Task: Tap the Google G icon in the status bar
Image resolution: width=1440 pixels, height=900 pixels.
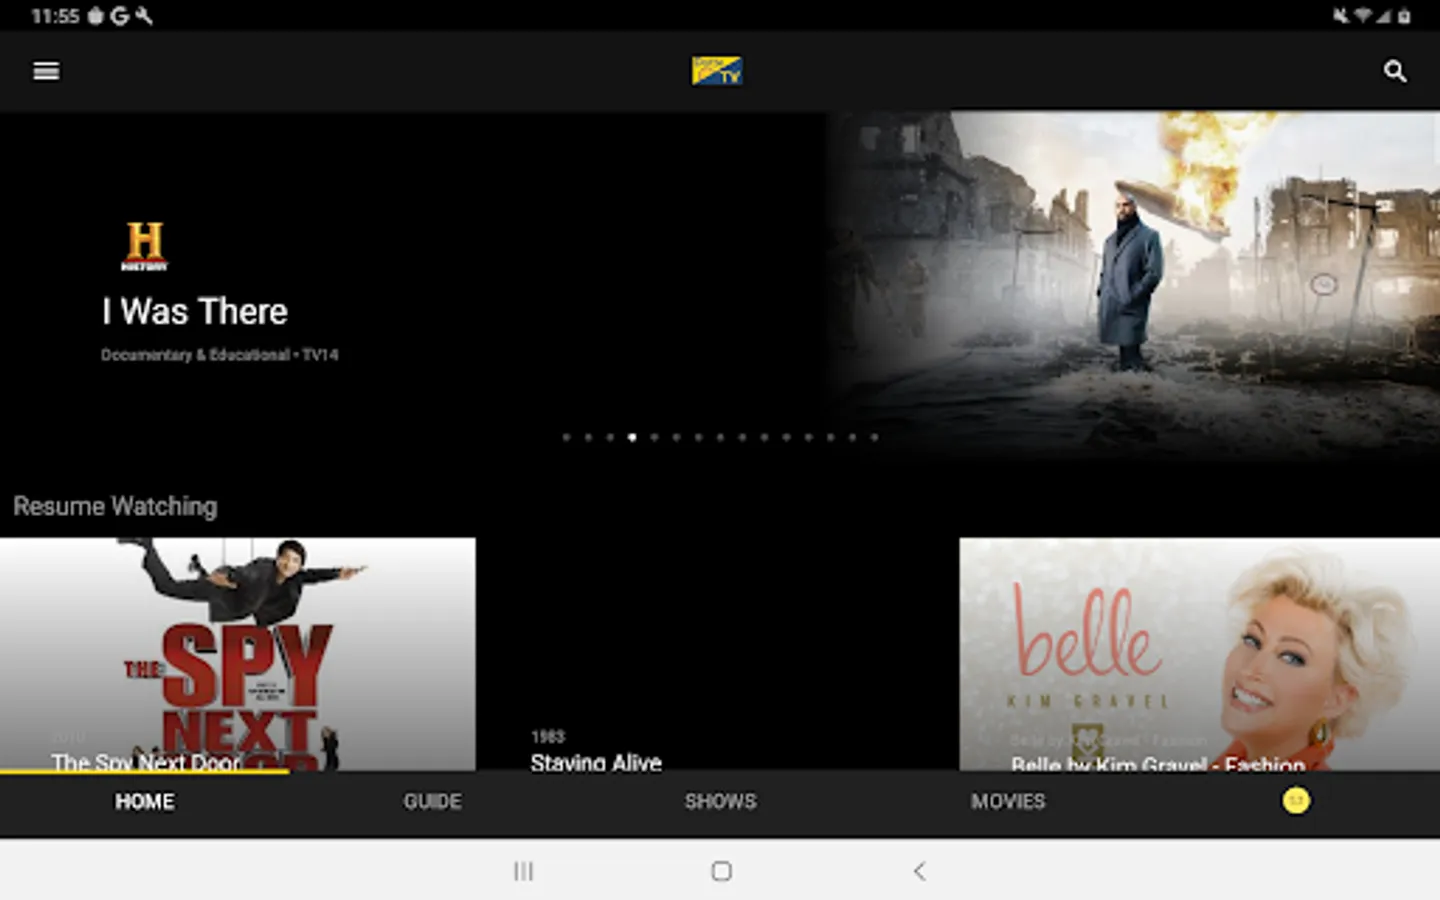Action: 120,16
